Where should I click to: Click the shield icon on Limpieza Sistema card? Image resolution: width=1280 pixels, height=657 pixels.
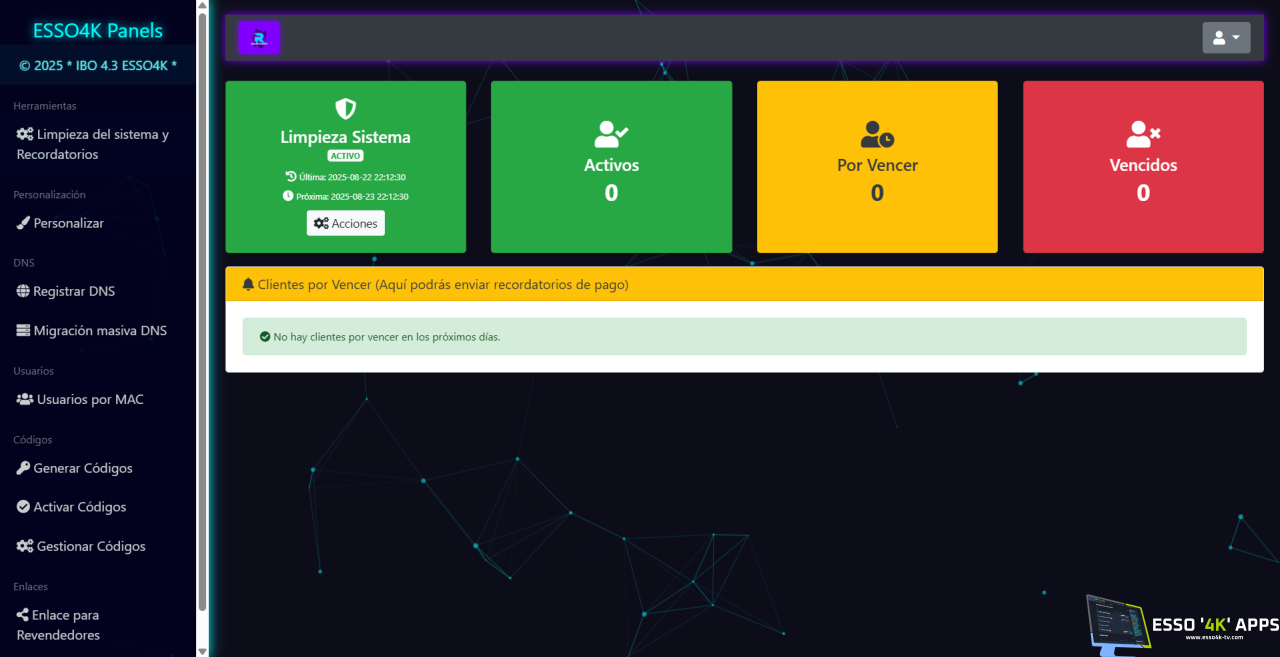click(x=345, y=108)
